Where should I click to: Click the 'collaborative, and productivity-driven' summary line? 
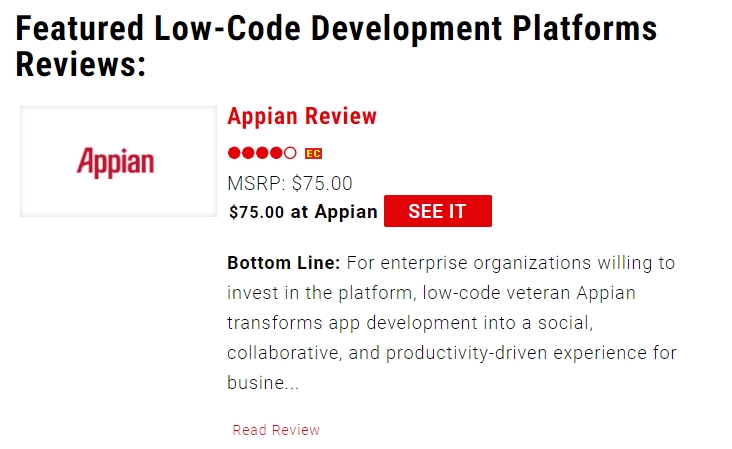451,353
